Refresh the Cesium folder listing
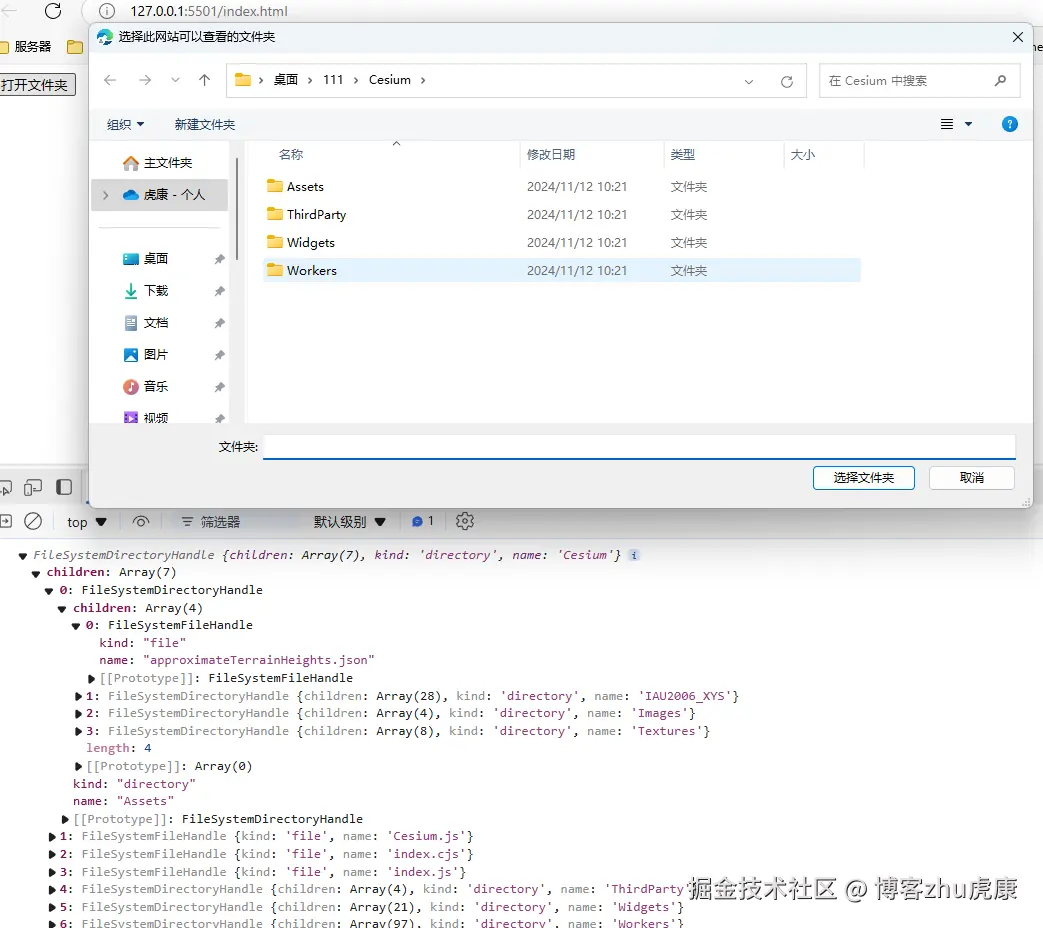The image size is (1043, 928). point(787,81)
